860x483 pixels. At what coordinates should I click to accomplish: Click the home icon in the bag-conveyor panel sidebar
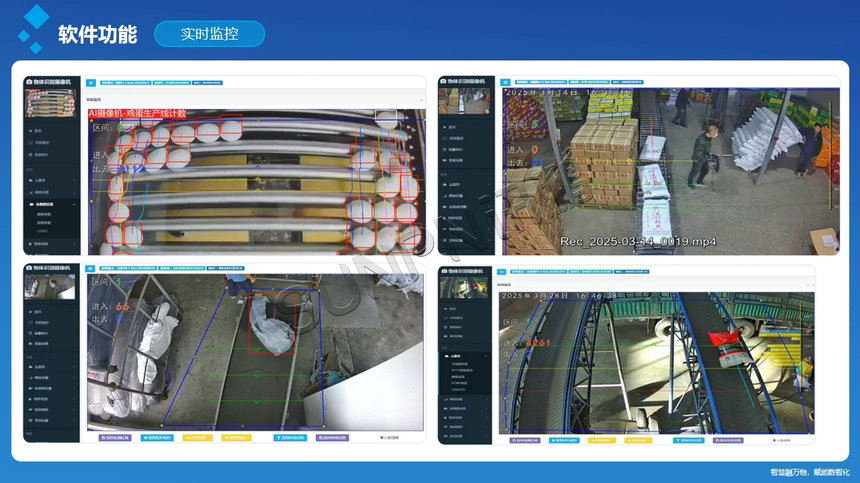pyautogui.click(x=31, y=311)
